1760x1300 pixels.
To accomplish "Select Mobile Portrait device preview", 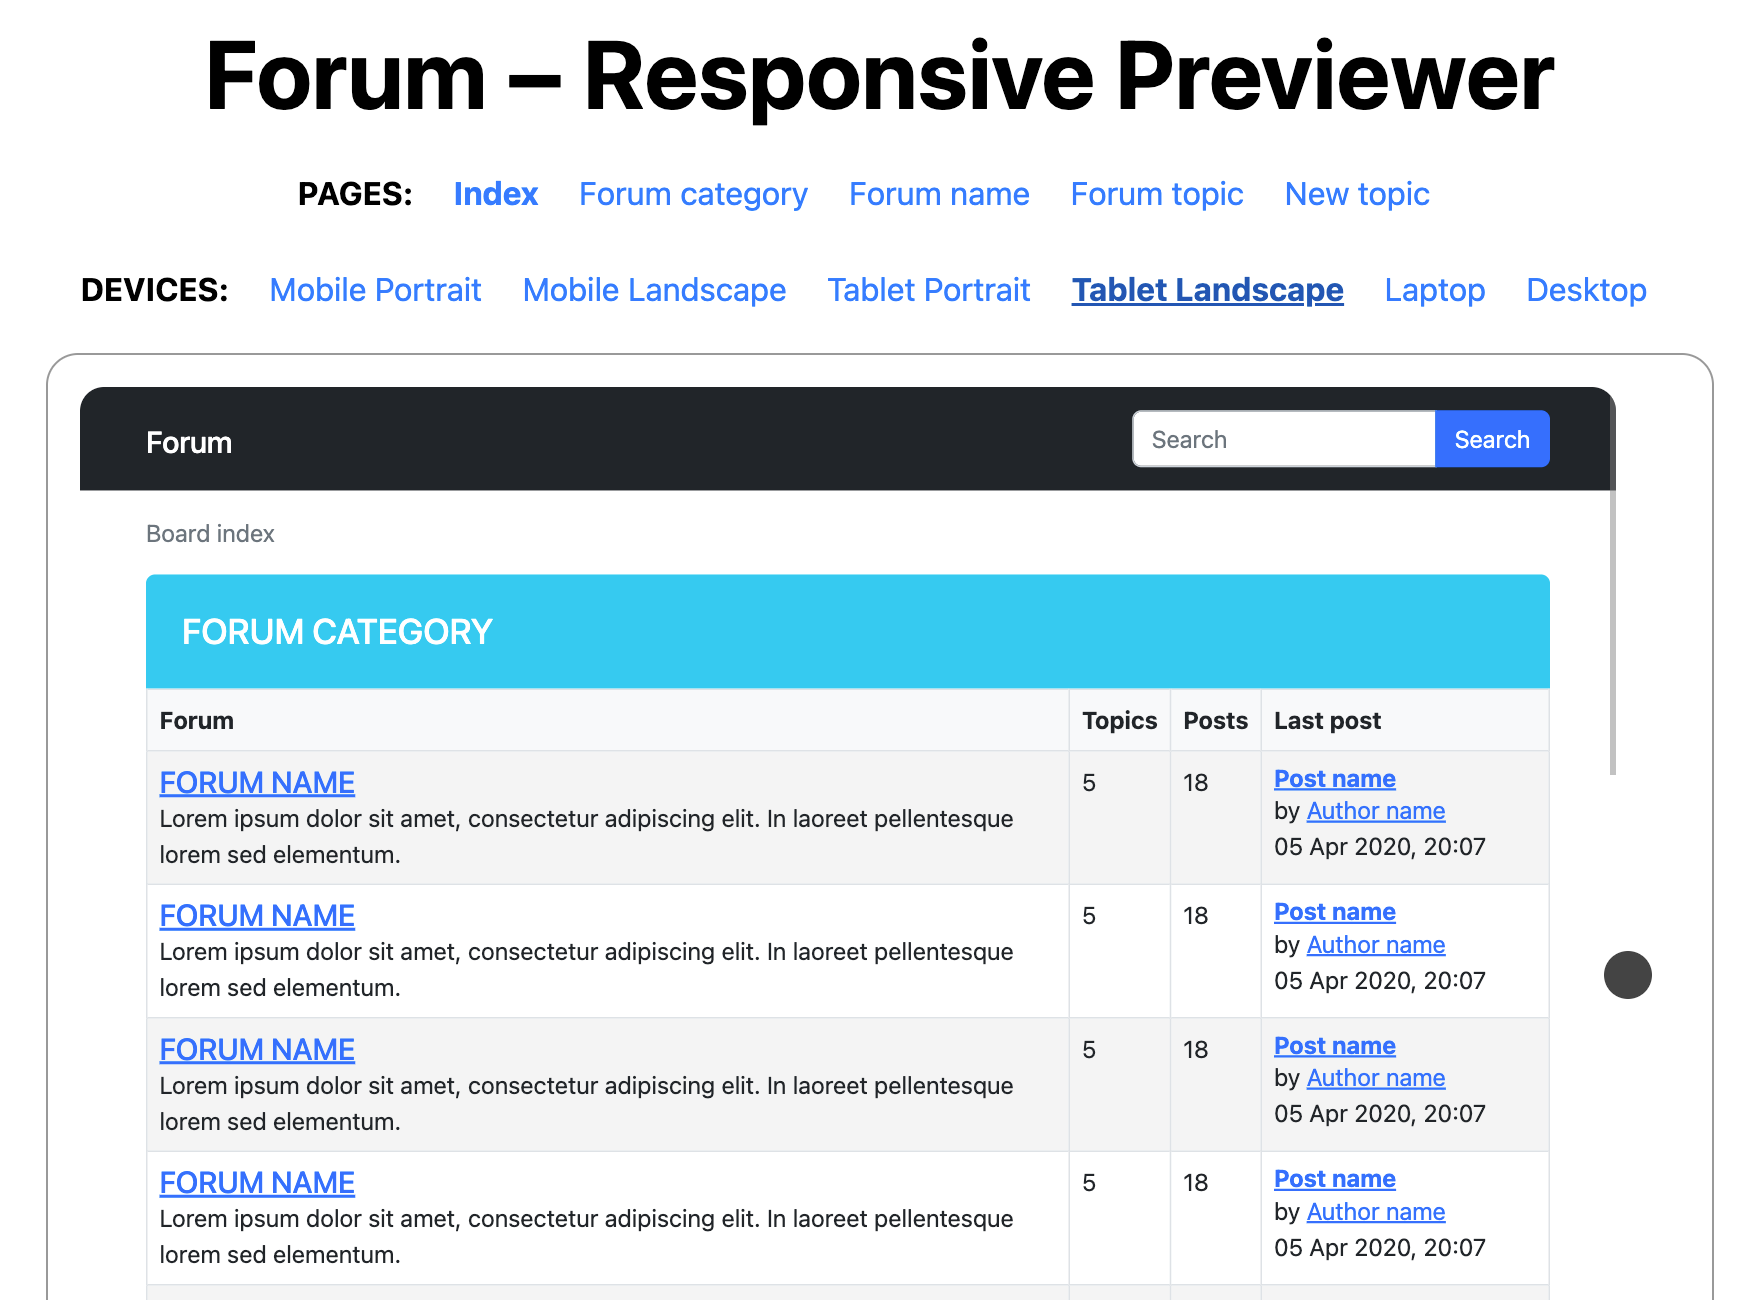I will (x=376, y=290).
